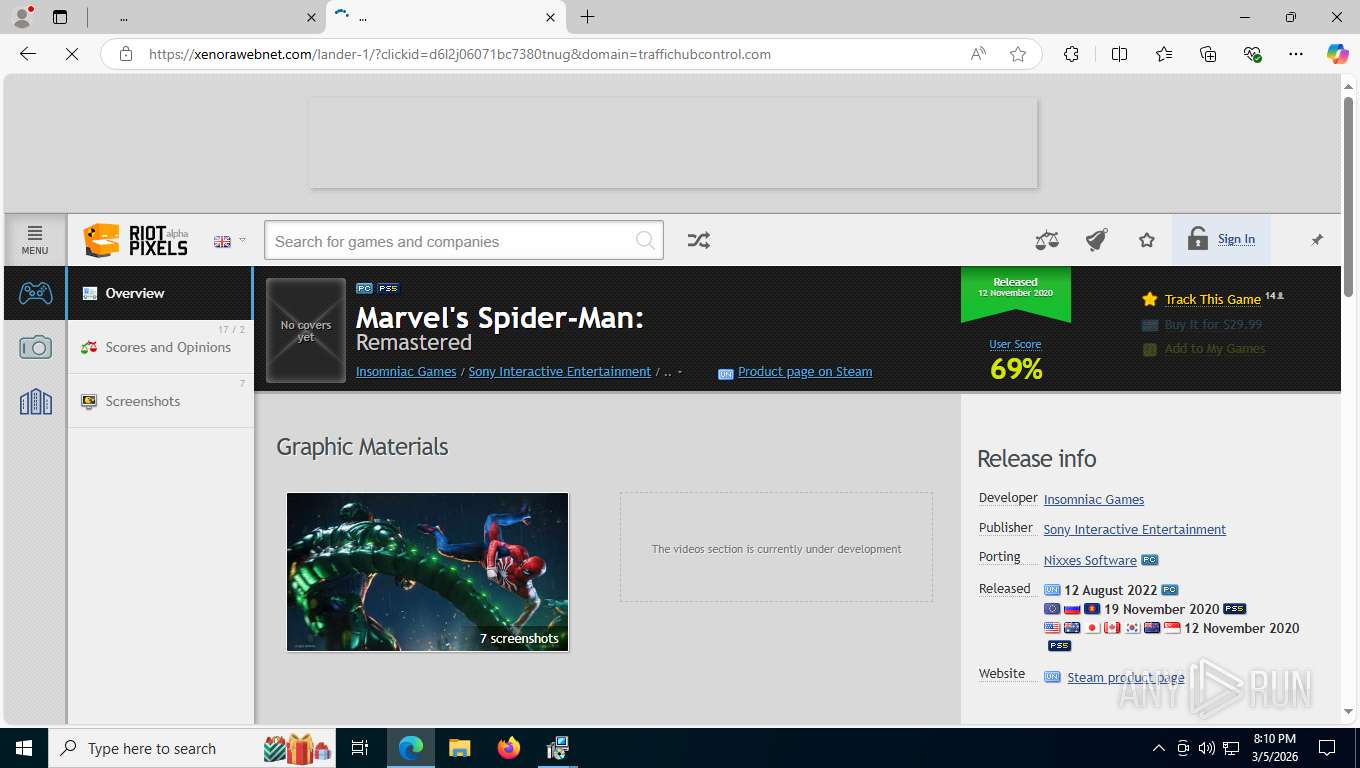Open Steam product page website link
The height and width of the screenshot is (768, 1360).
(x=1126, y=677)
